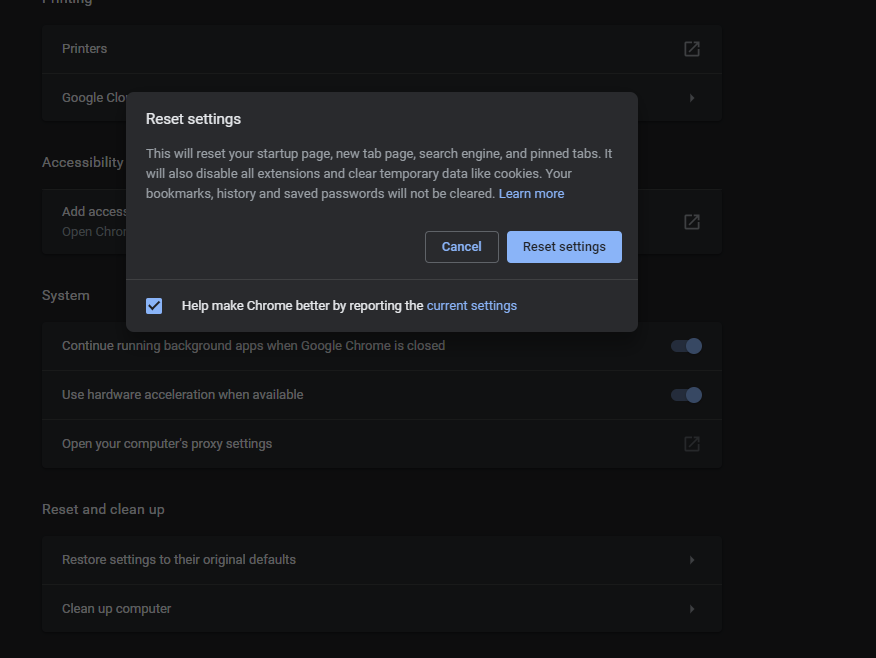Uncheck Help make Chrome better reporting checkbox
This screenshot has height=658, width=876.
[x=153, y=305]
